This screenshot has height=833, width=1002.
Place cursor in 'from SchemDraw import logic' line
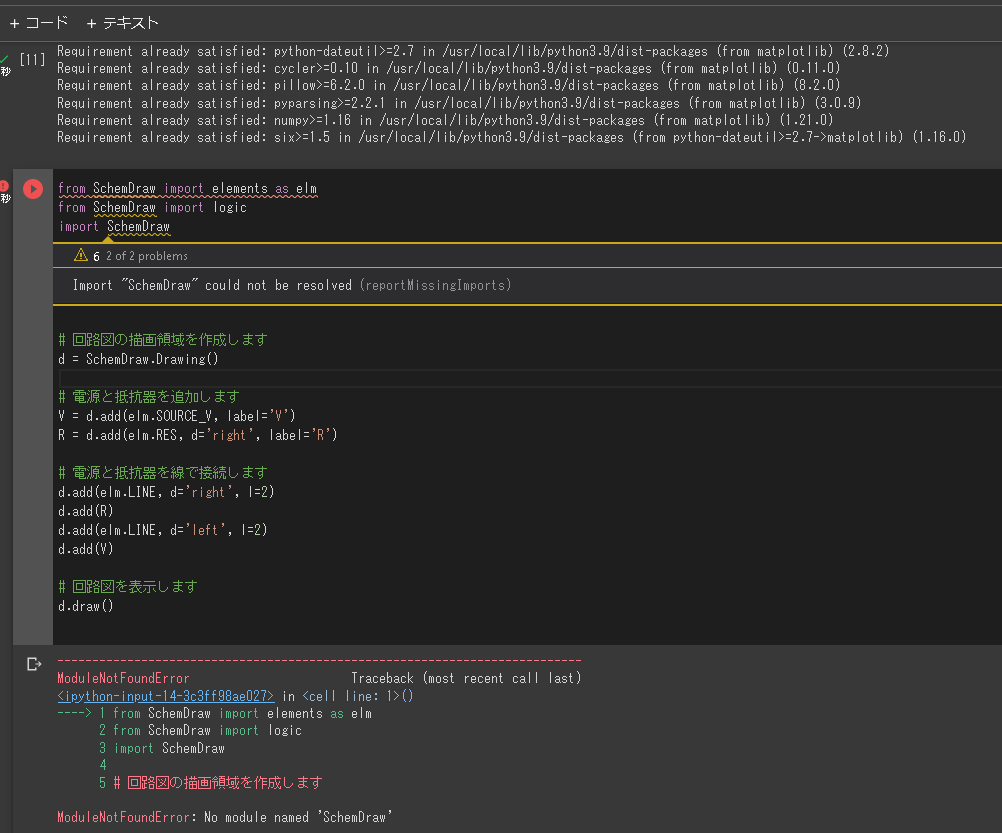click(152, 208)
